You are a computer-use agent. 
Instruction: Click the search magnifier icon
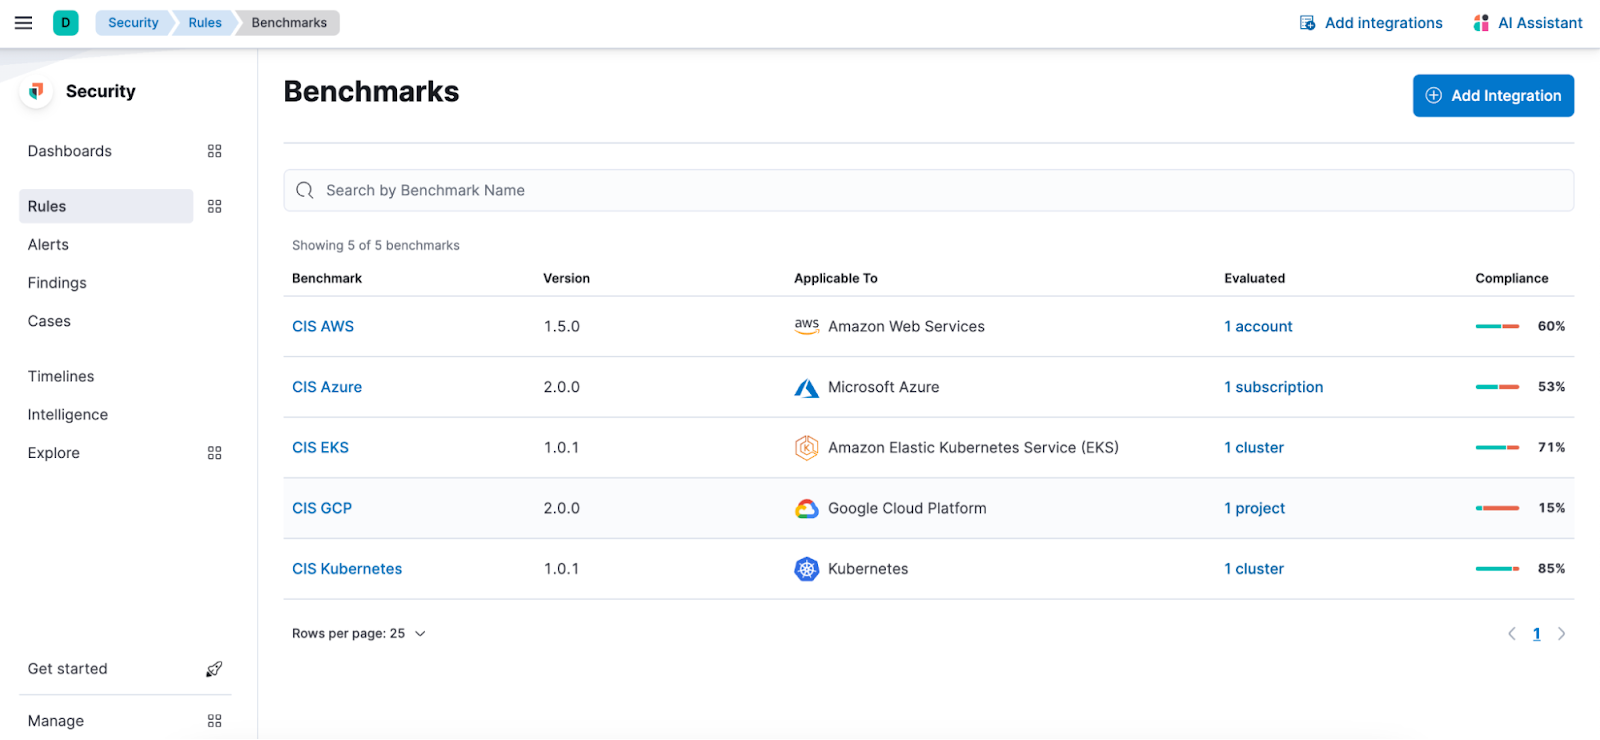click(305, 190)
